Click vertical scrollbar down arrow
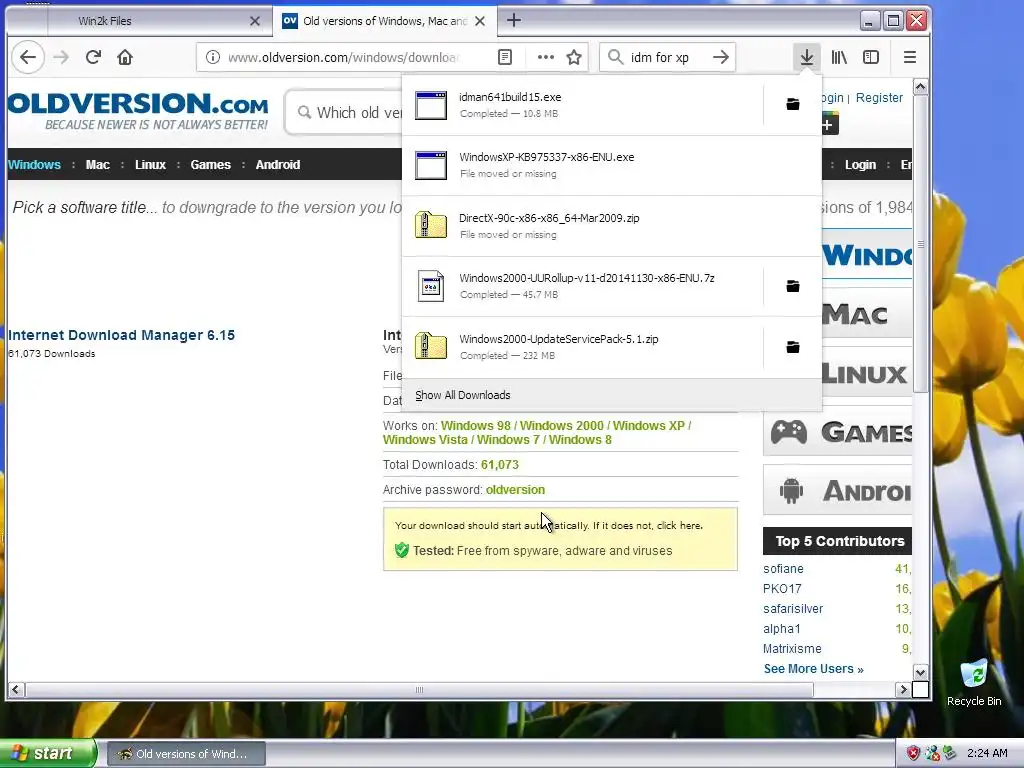The image size is (1024, 768). pos(920,672)
